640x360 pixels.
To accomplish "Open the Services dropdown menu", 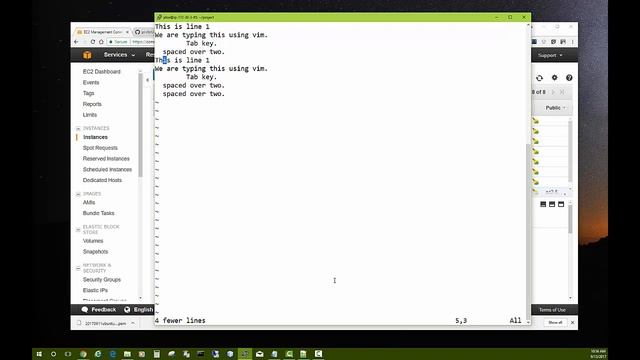I will [x=119, y=55].
